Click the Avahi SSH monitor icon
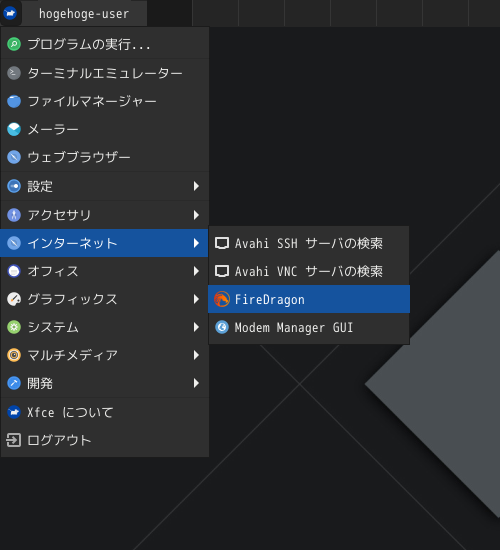The height and width of the screenshot is (550, 500). [222, 243]
